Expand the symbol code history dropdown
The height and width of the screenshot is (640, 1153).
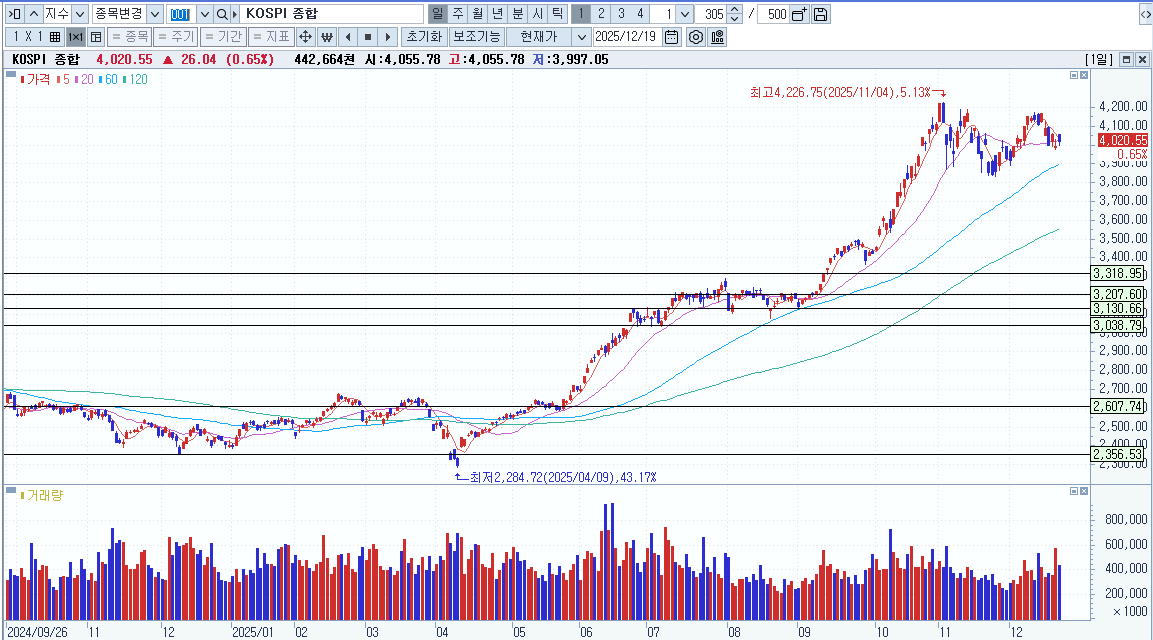[x=204, y=14]
